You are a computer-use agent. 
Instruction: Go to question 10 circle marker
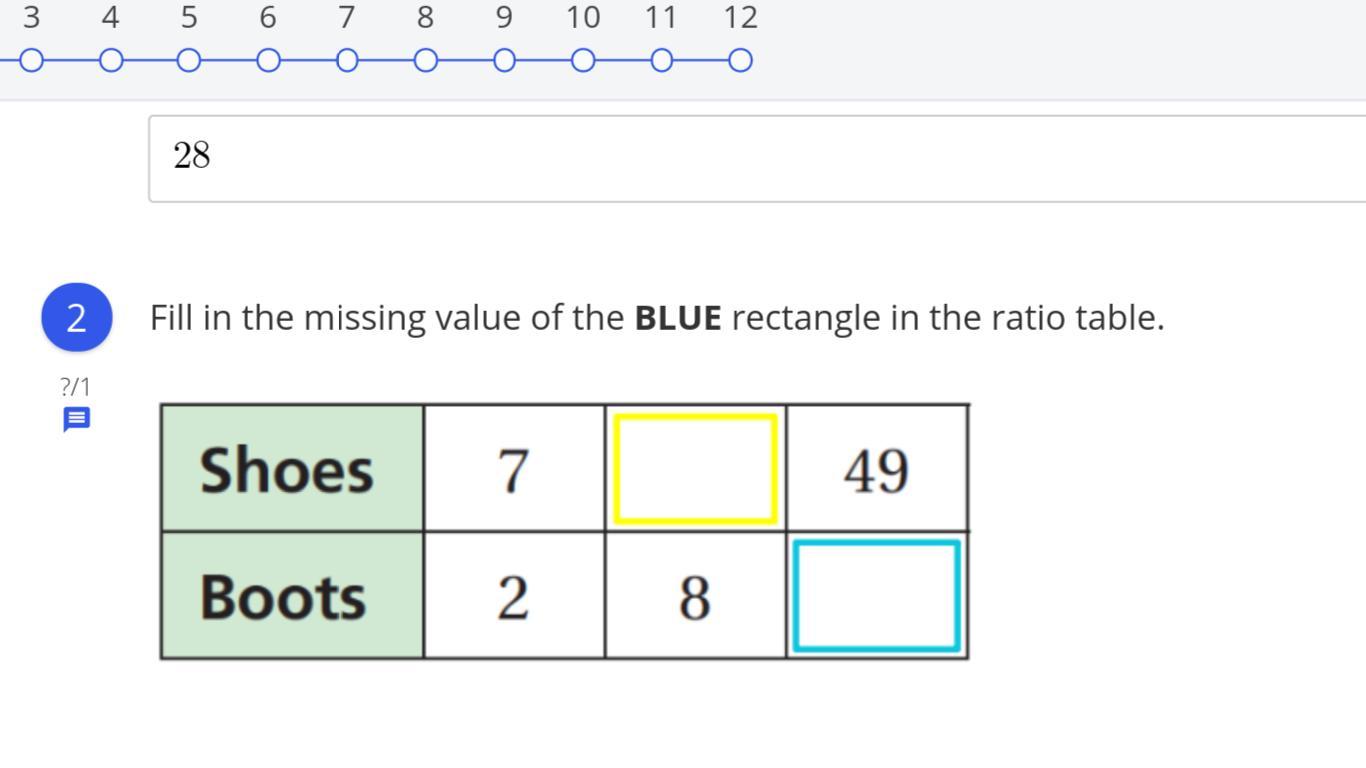coord(583,61)
